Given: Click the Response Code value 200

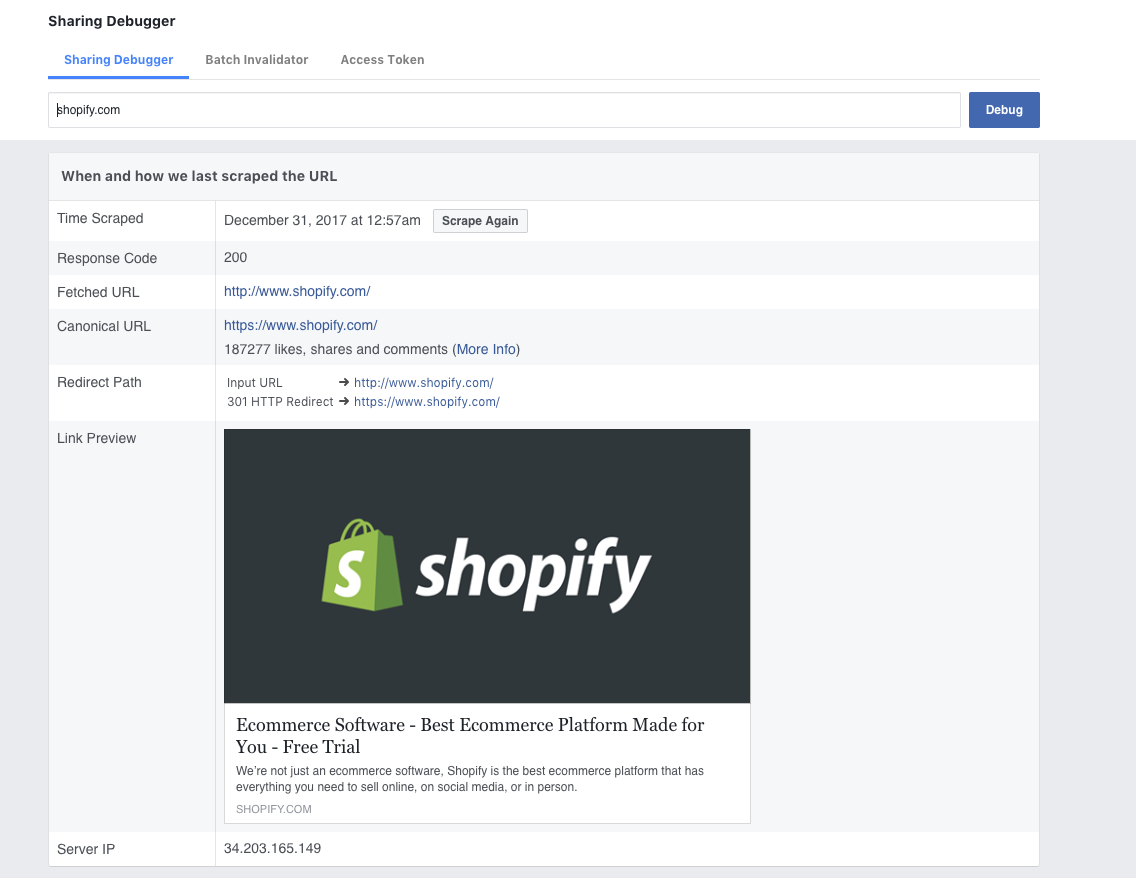Looking at the screenshot, I should 235,257.
